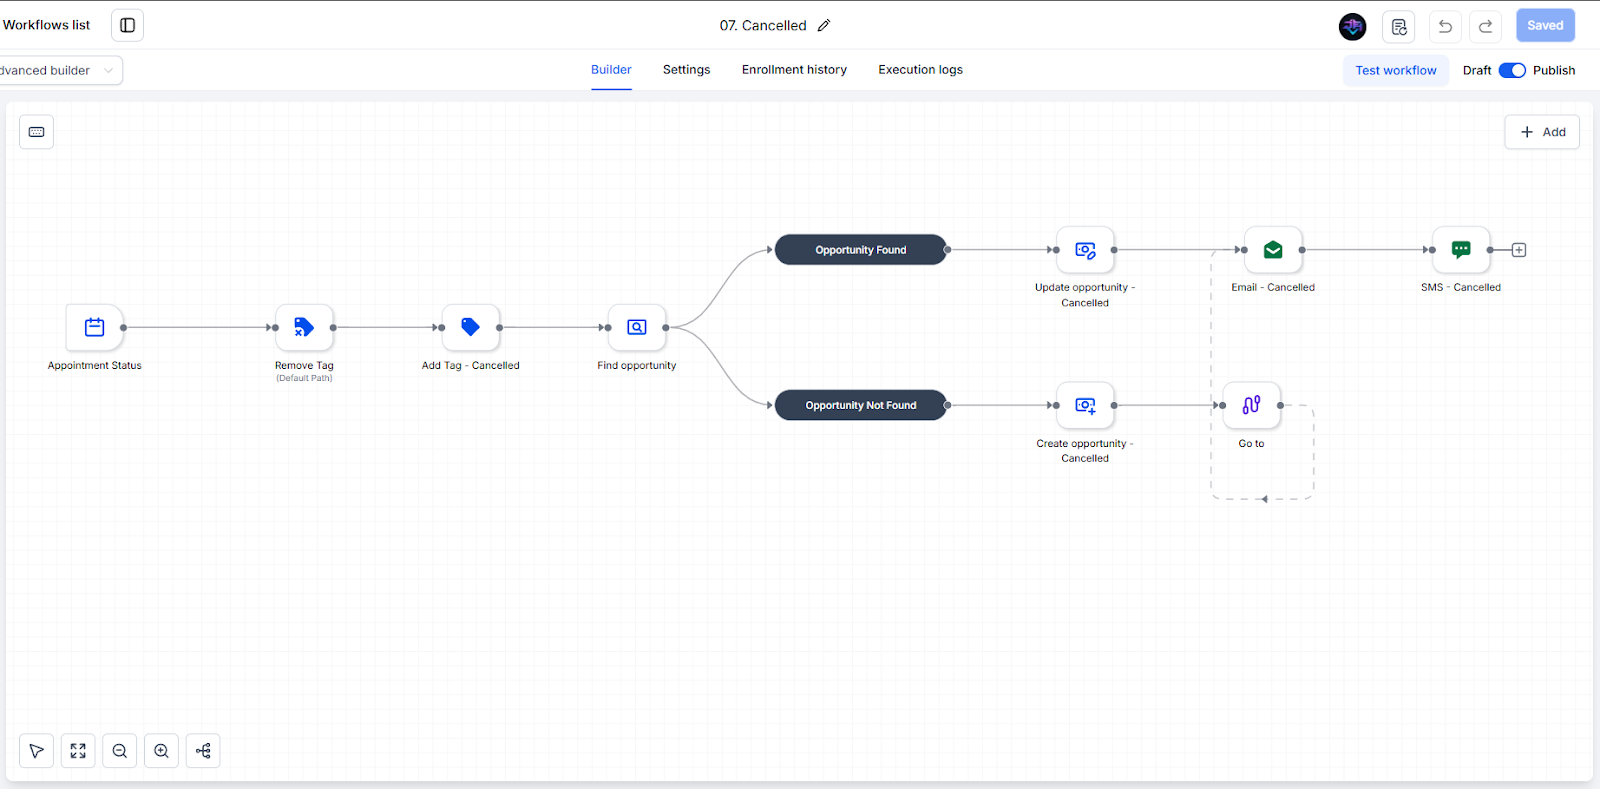Select the Email - Cancelled node
Viewport: 1600px width, 789px height.
click(1273, 250)
